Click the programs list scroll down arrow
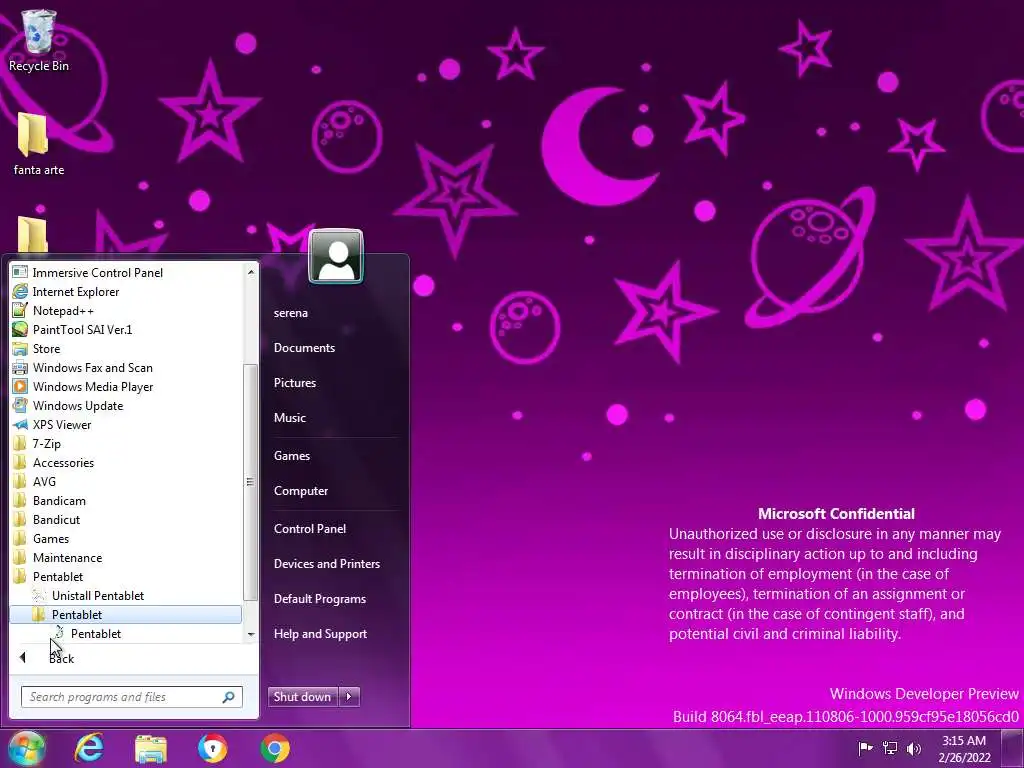Image resolution: width=1024 pixels, height=768 pixels. tap(251, 634)
